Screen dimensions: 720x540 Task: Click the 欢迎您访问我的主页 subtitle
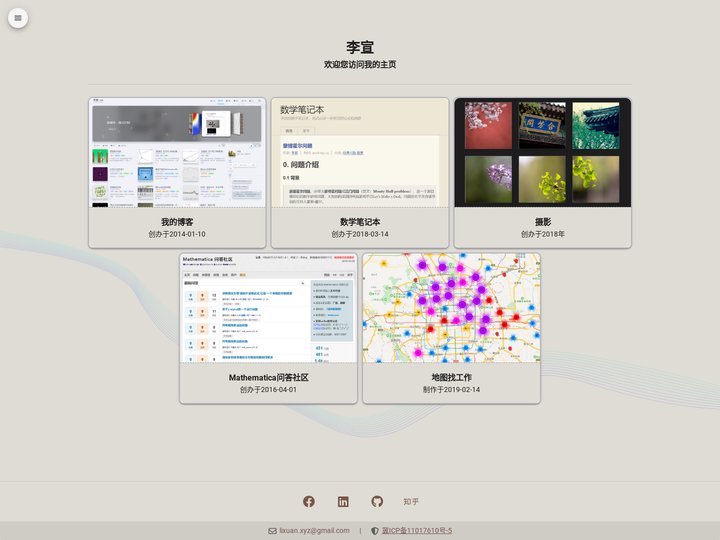(x=360, y=65)
